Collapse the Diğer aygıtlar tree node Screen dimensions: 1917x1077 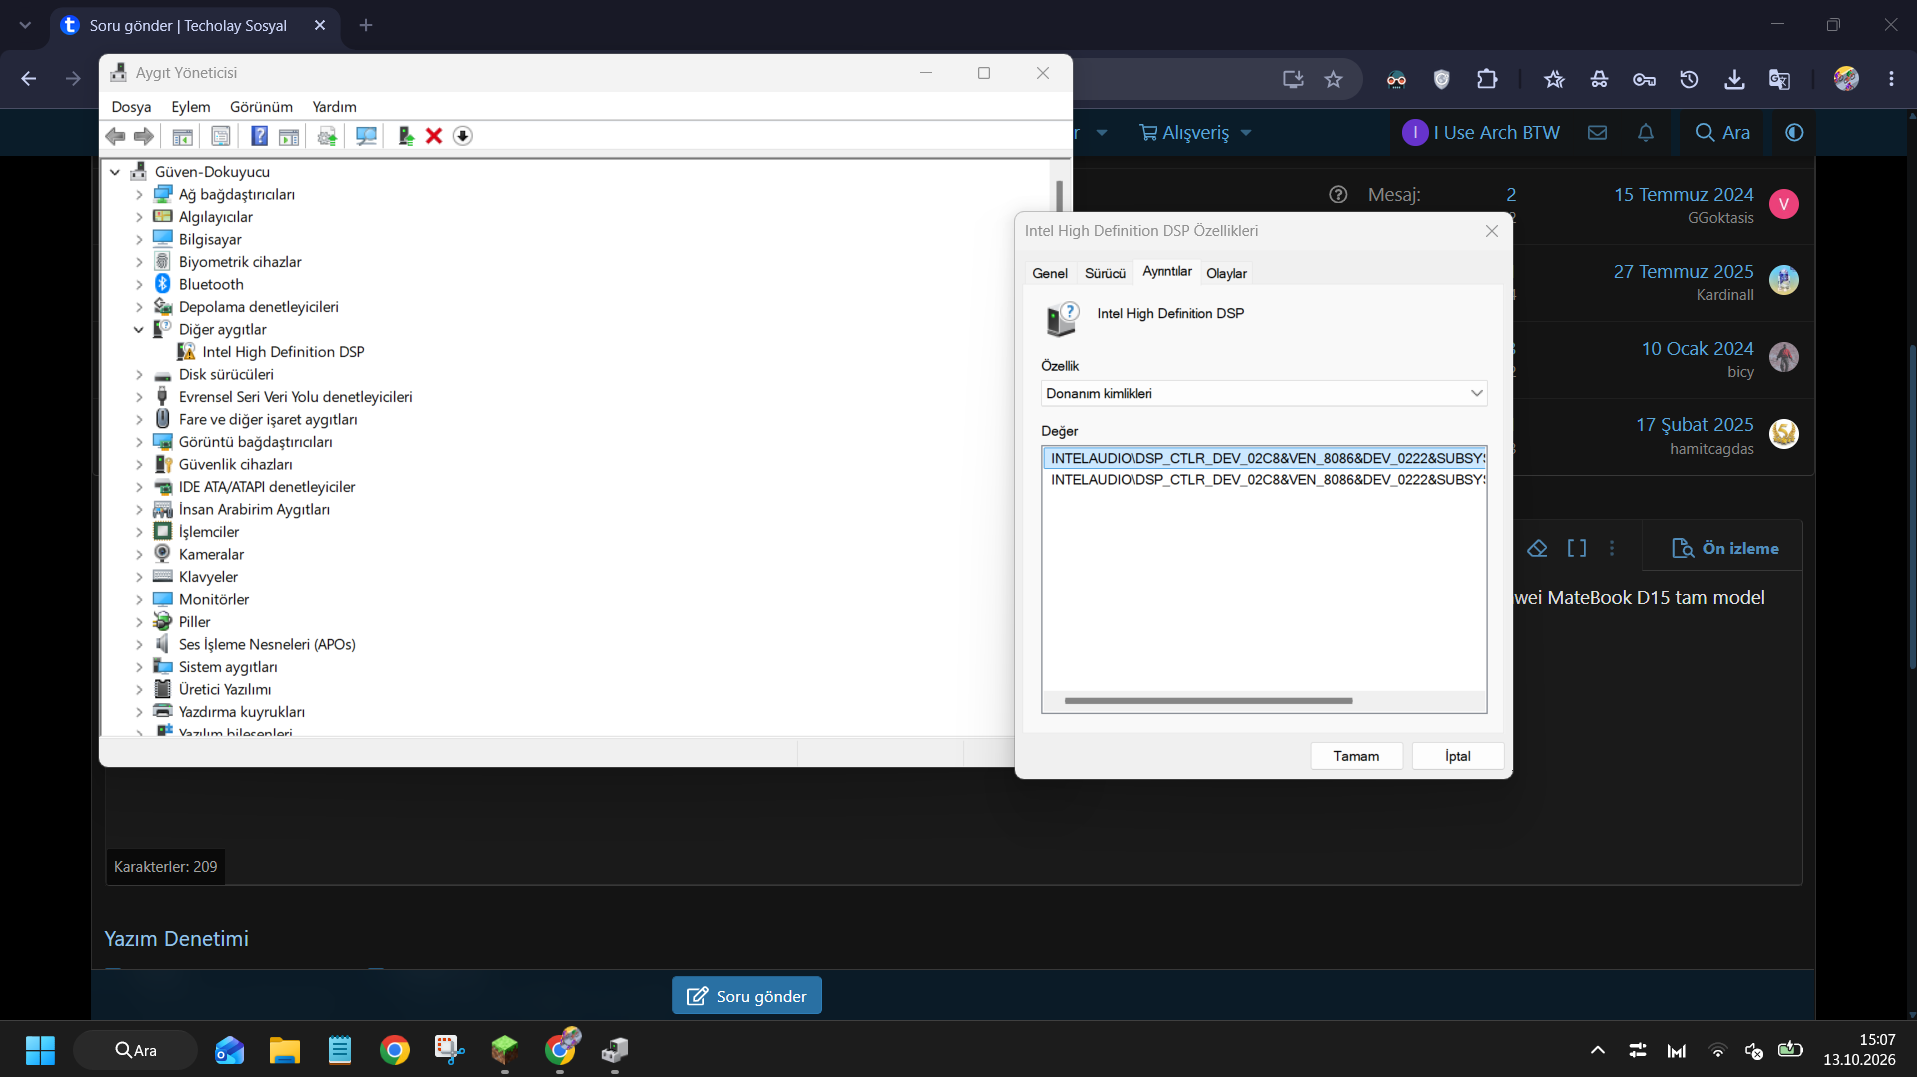coord(139,329)
